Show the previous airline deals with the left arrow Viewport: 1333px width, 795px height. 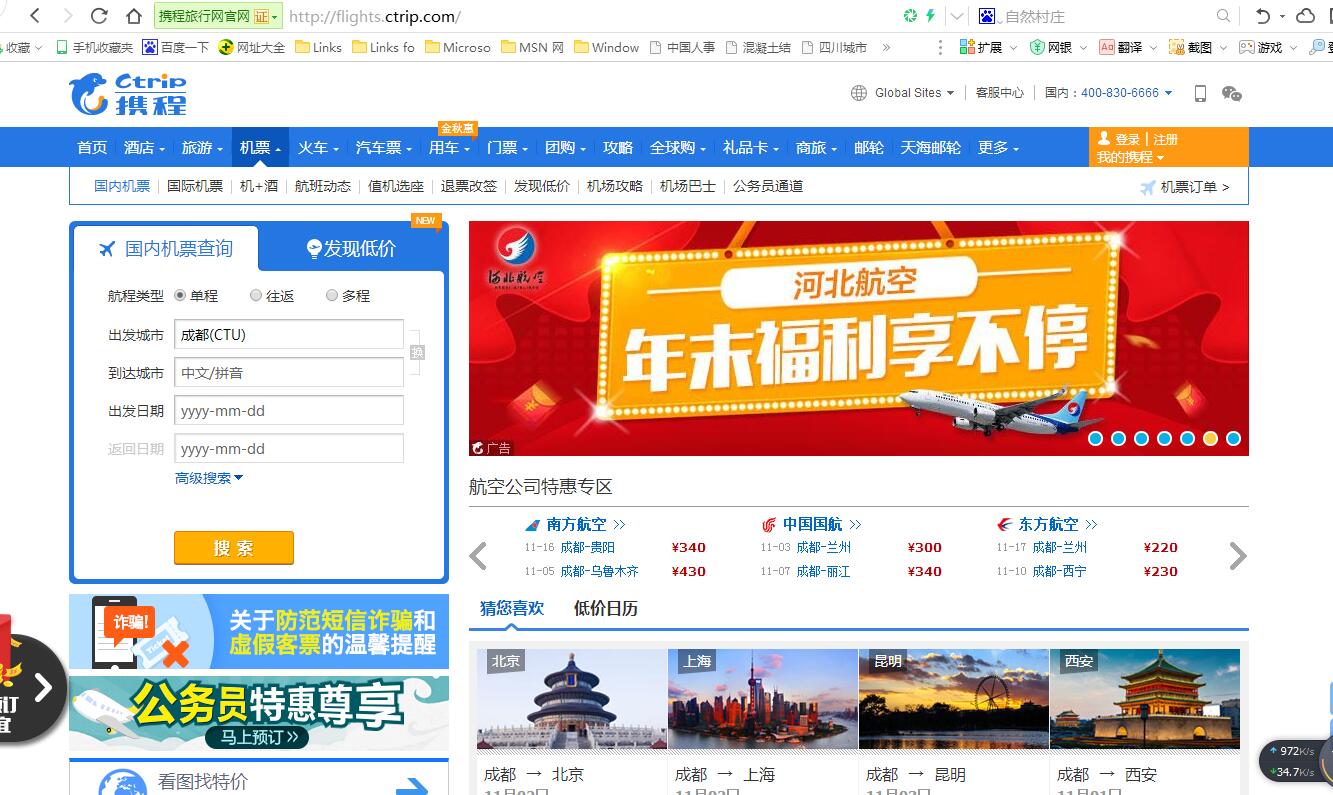pyautogui.click(x=478, y=556)
